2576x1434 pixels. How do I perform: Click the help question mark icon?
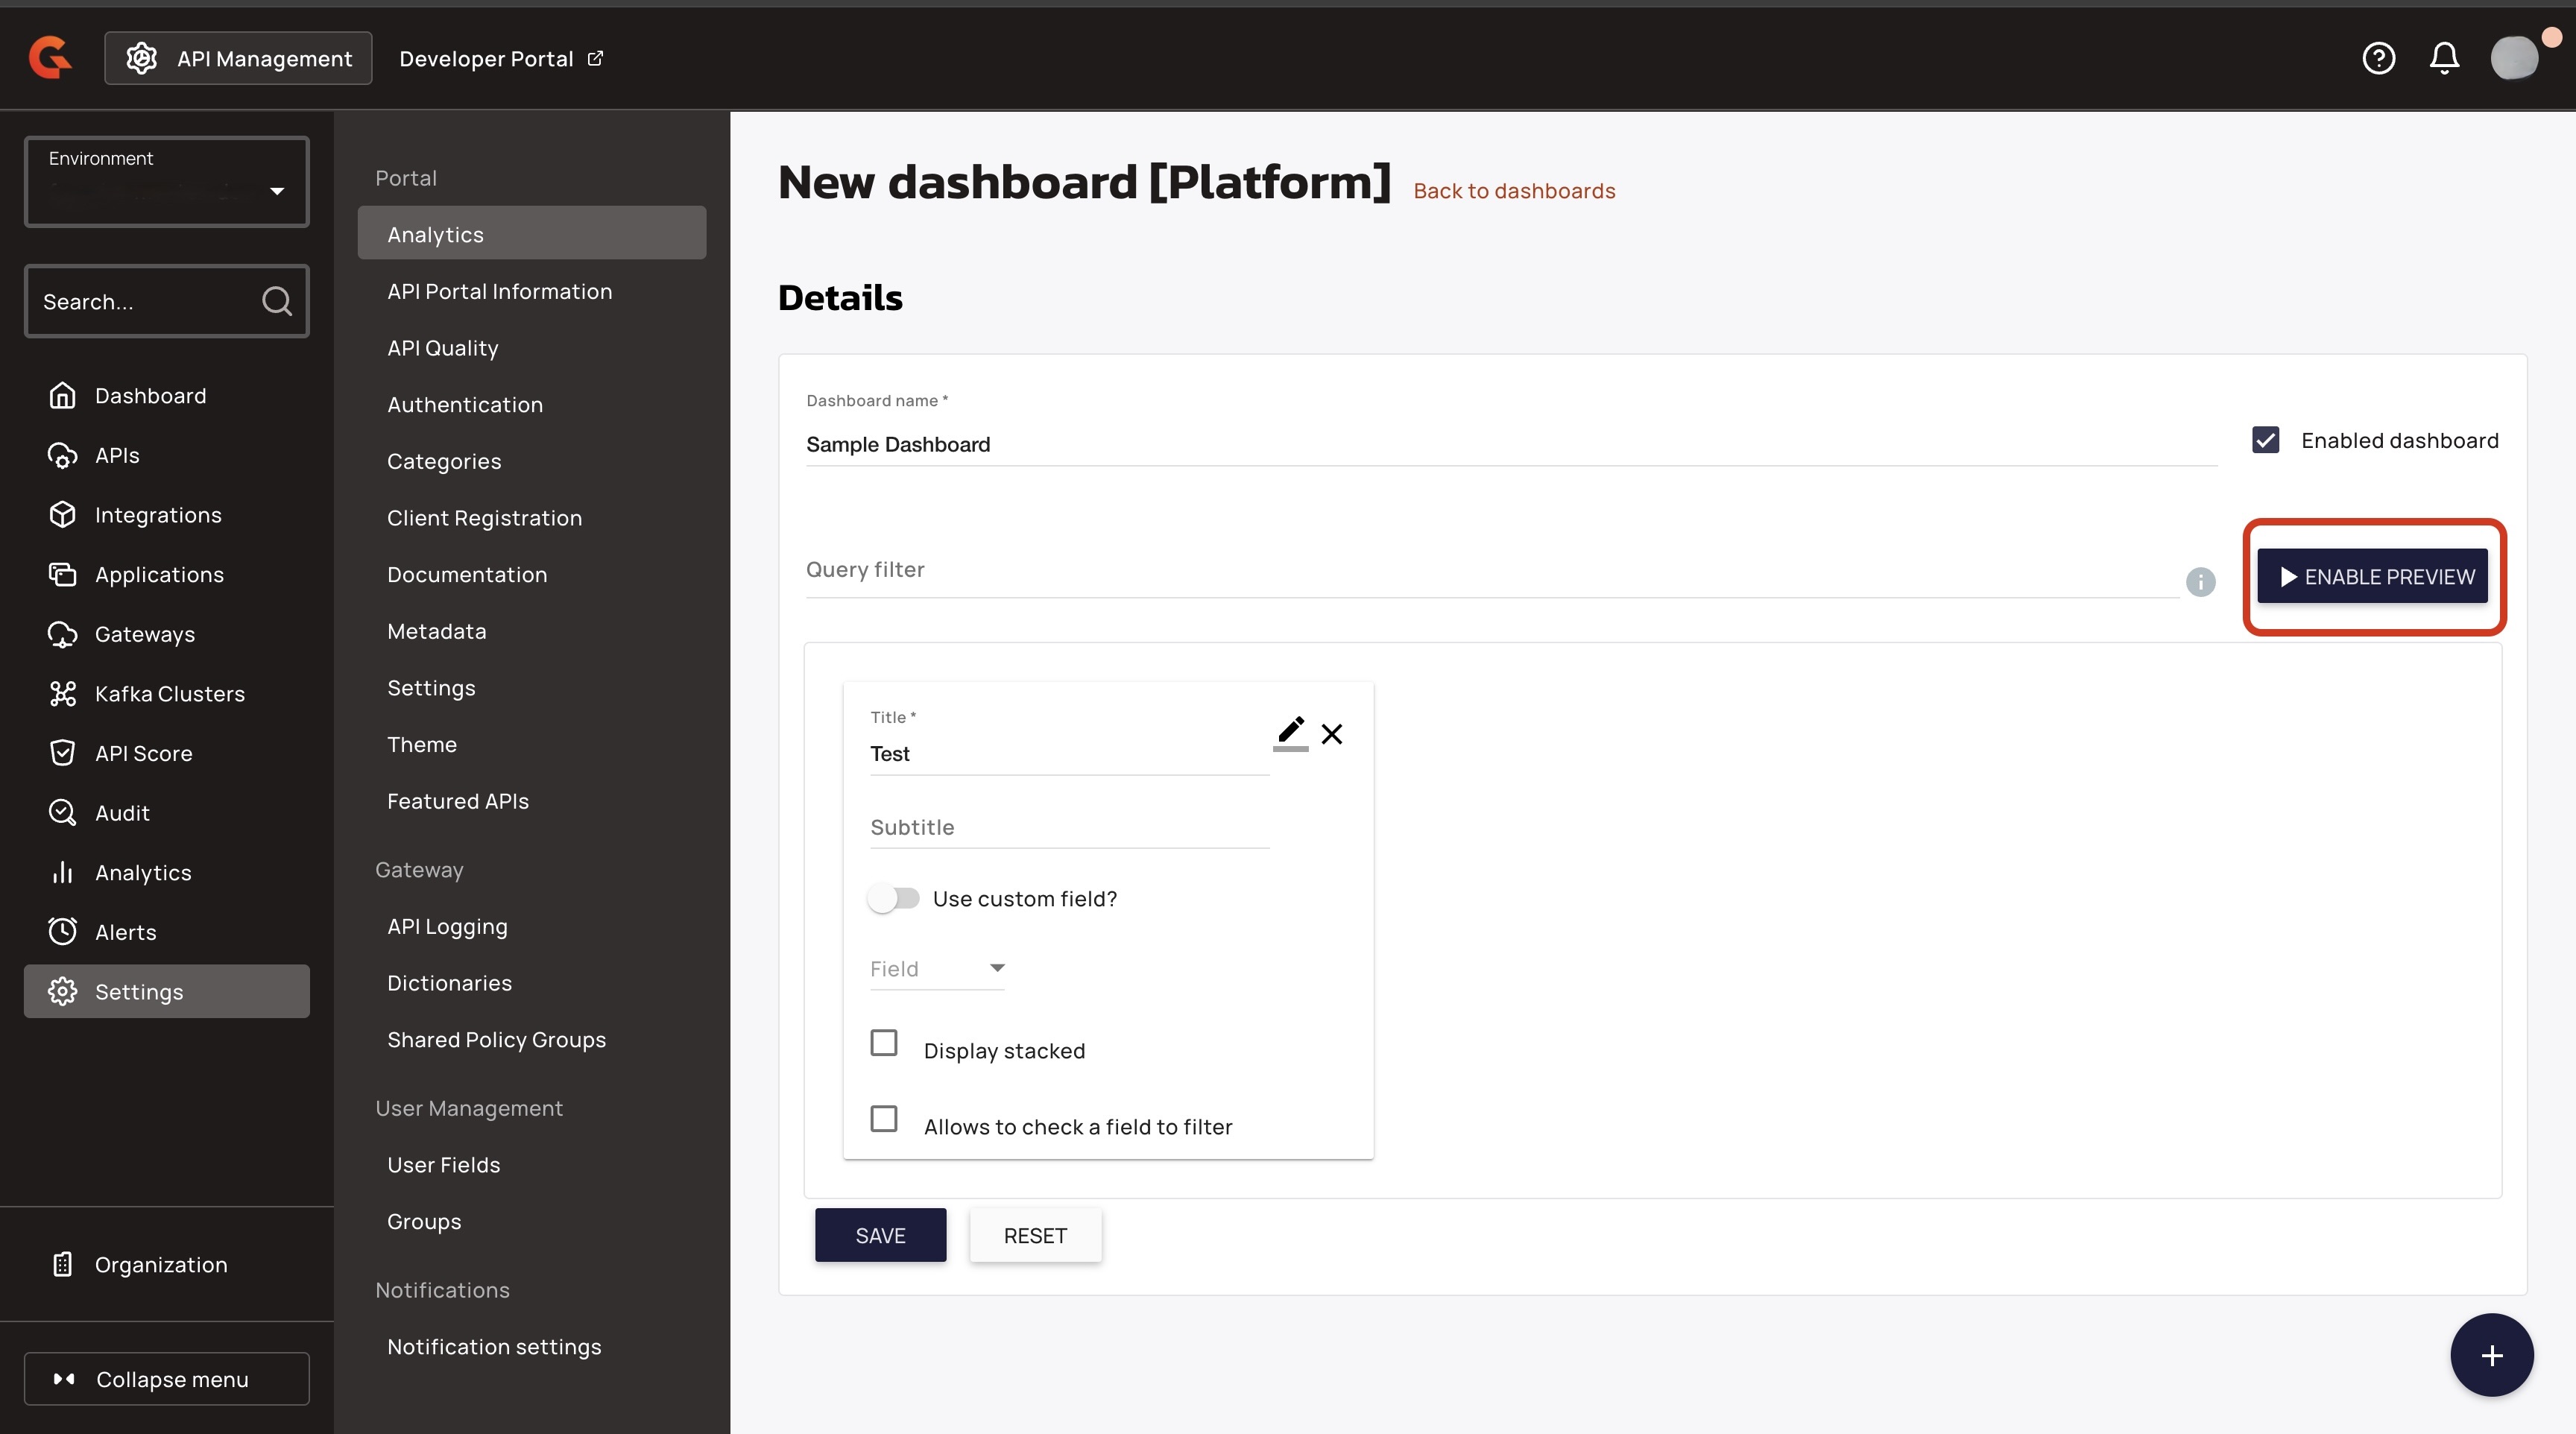(x=2378, y=58)
